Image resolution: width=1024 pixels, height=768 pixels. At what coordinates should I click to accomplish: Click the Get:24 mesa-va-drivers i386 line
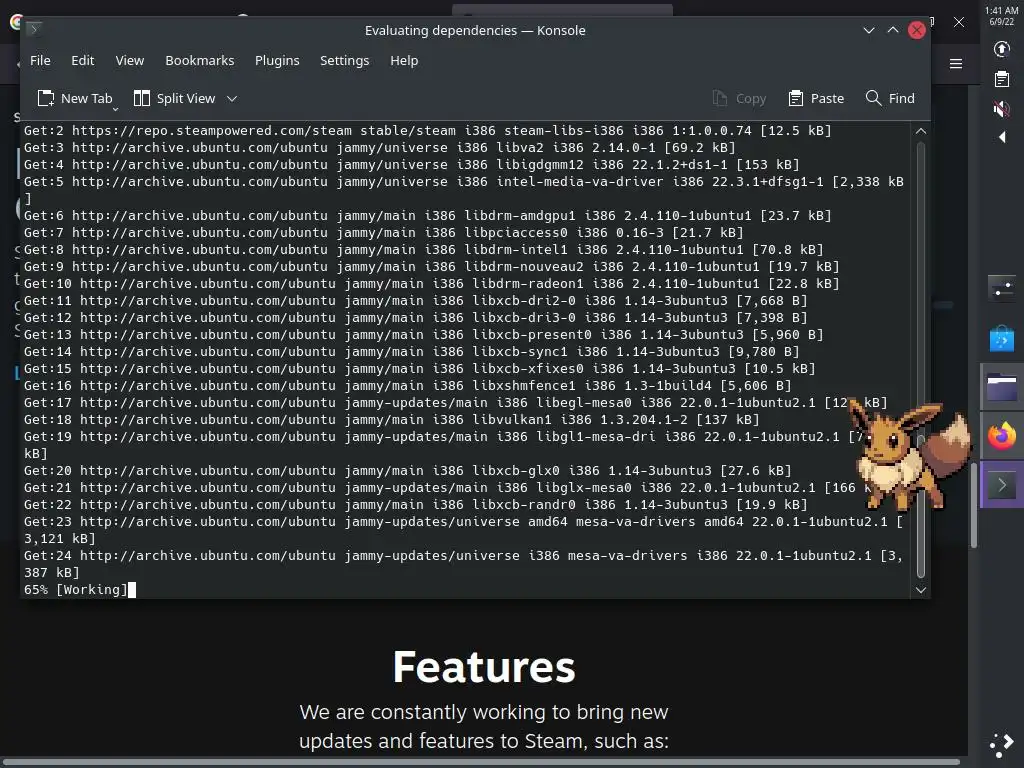coord(464,564)
